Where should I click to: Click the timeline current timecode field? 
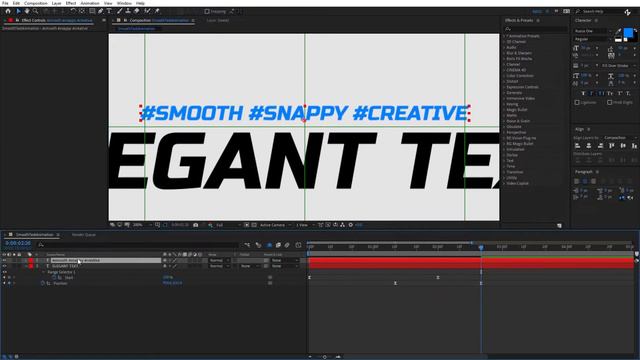point(18,243)
